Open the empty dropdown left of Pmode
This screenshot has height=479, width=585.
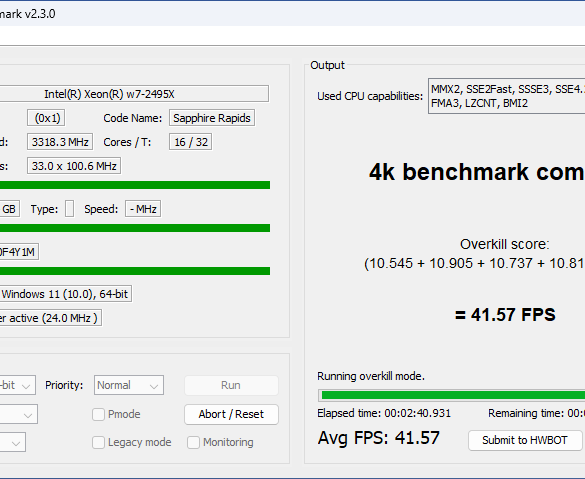(x=19, y=414)
